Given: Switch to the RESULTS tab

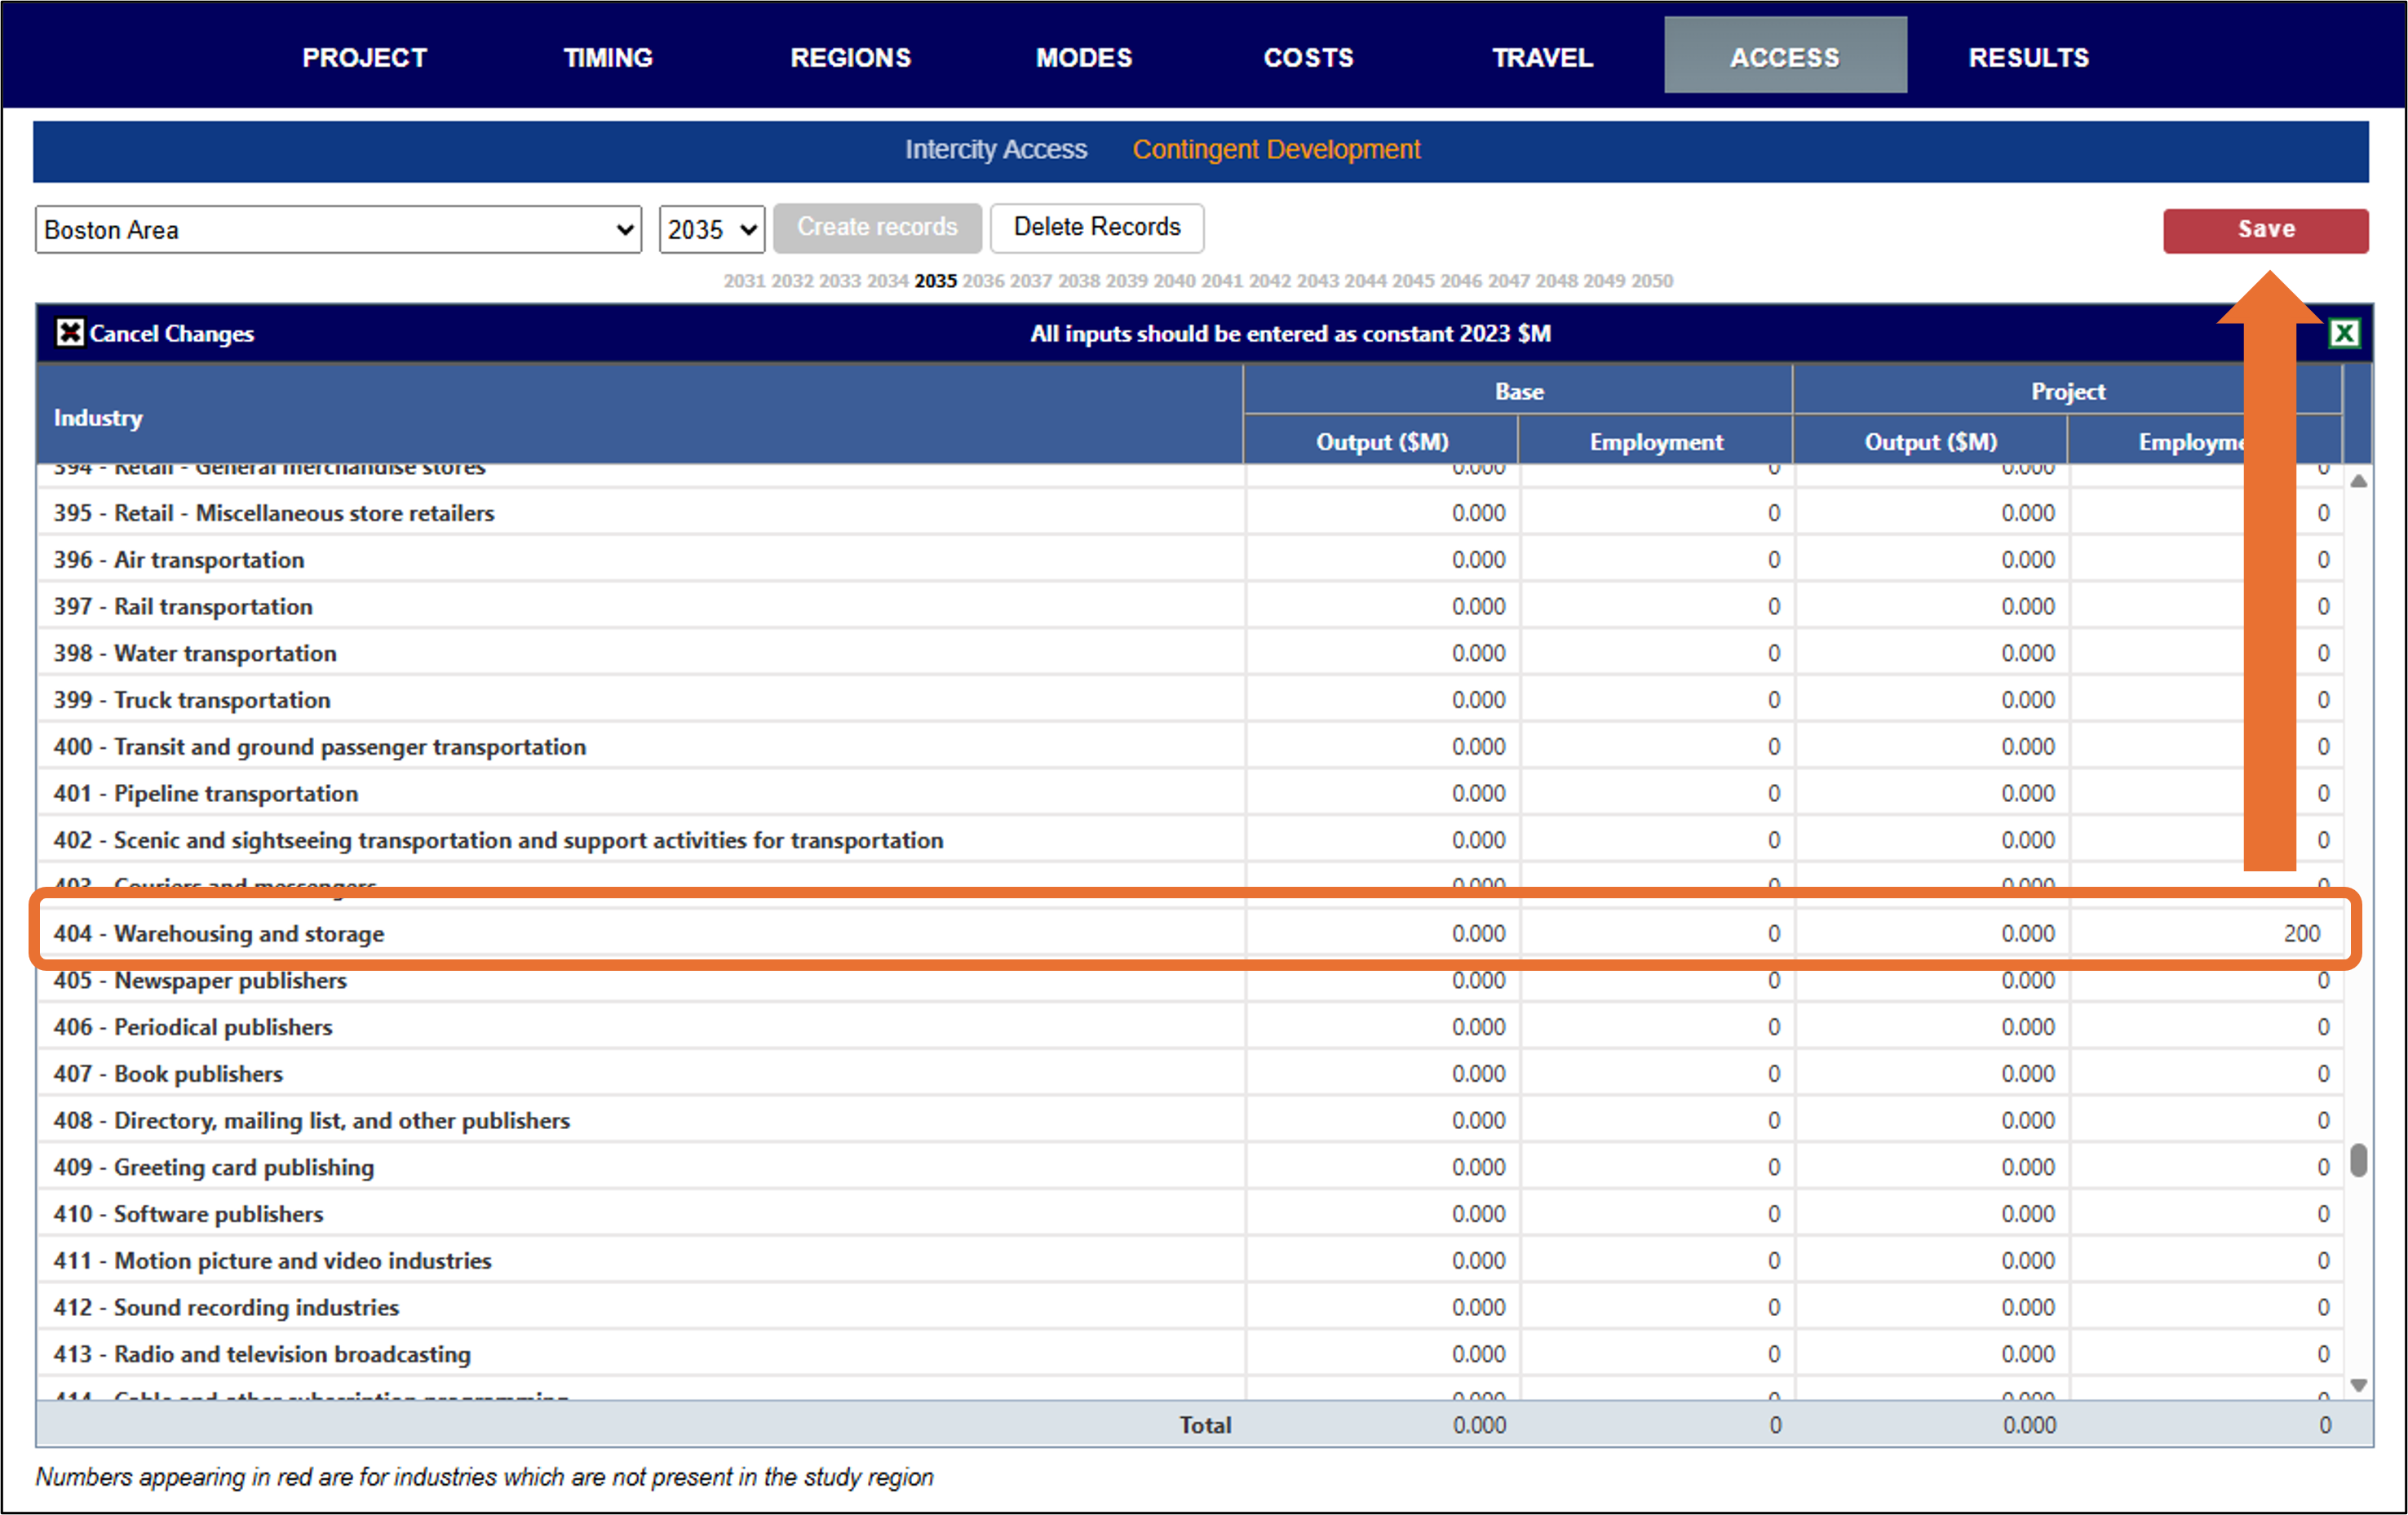Looking at the screenshot, I should click(x=2028, y=57).
